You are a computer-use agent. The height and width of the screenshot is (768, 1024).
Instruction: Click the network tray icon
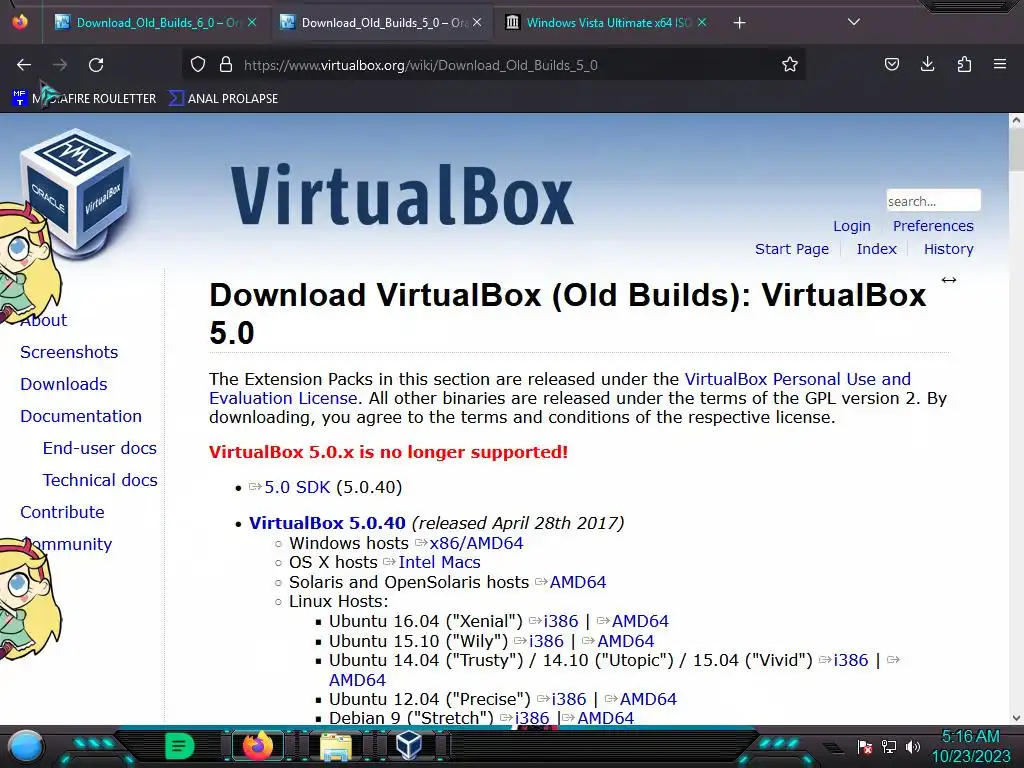pos(888,746)
